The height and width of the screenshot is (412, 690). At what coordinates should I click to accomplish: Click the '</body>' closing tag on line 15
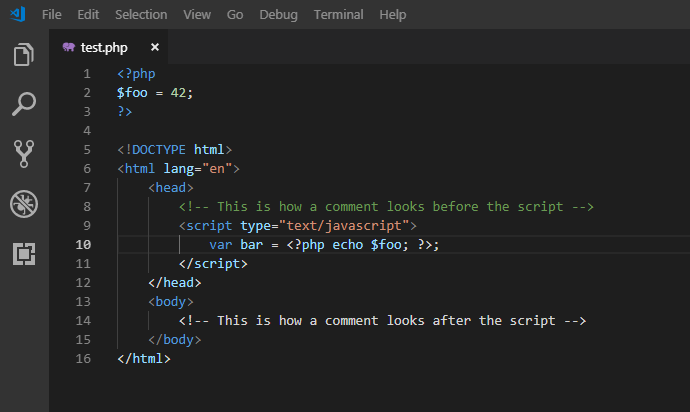(x=175, y=339)
